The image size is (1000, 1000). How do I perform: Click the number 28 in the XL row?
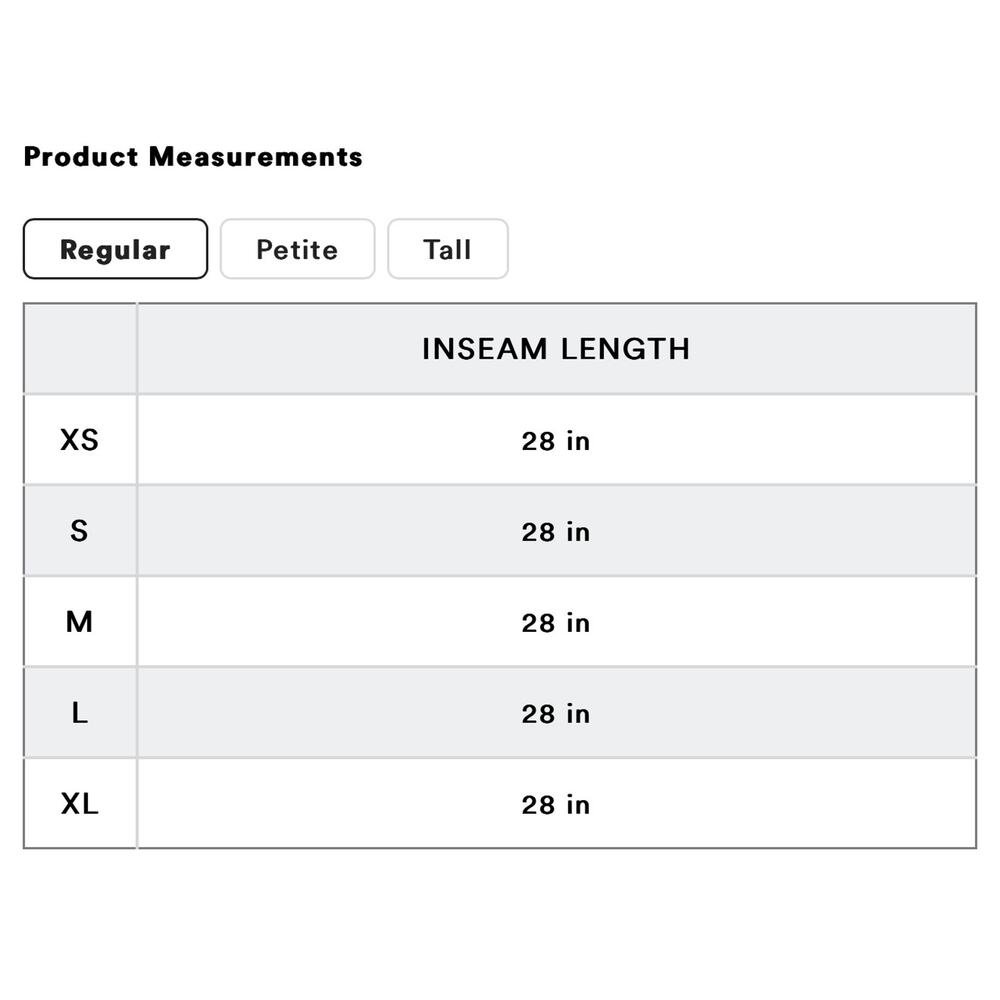[538, 805]
